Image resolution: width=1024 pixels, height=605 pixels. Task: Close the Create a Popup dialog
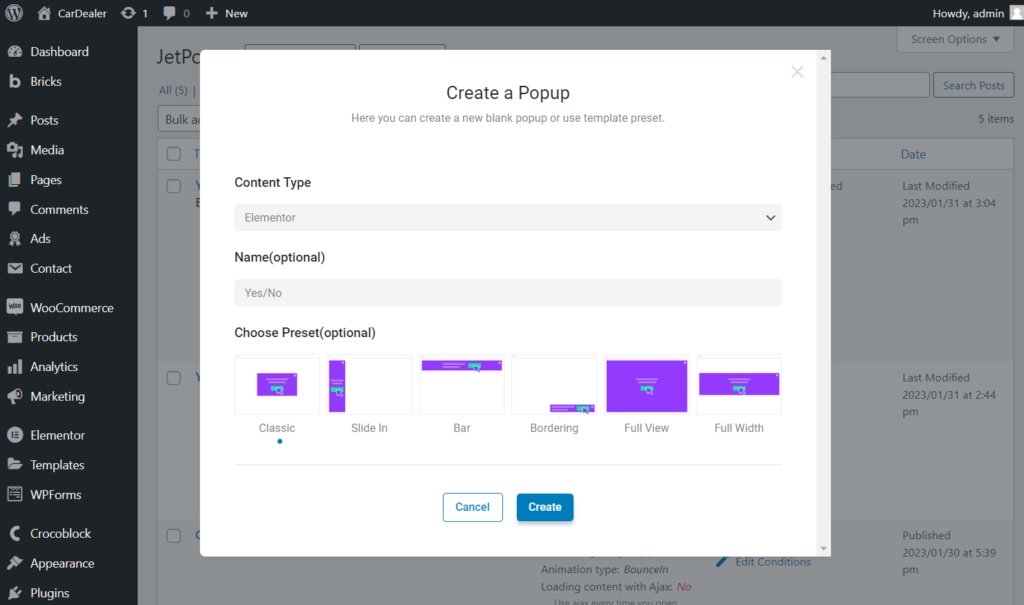(797, 72)
